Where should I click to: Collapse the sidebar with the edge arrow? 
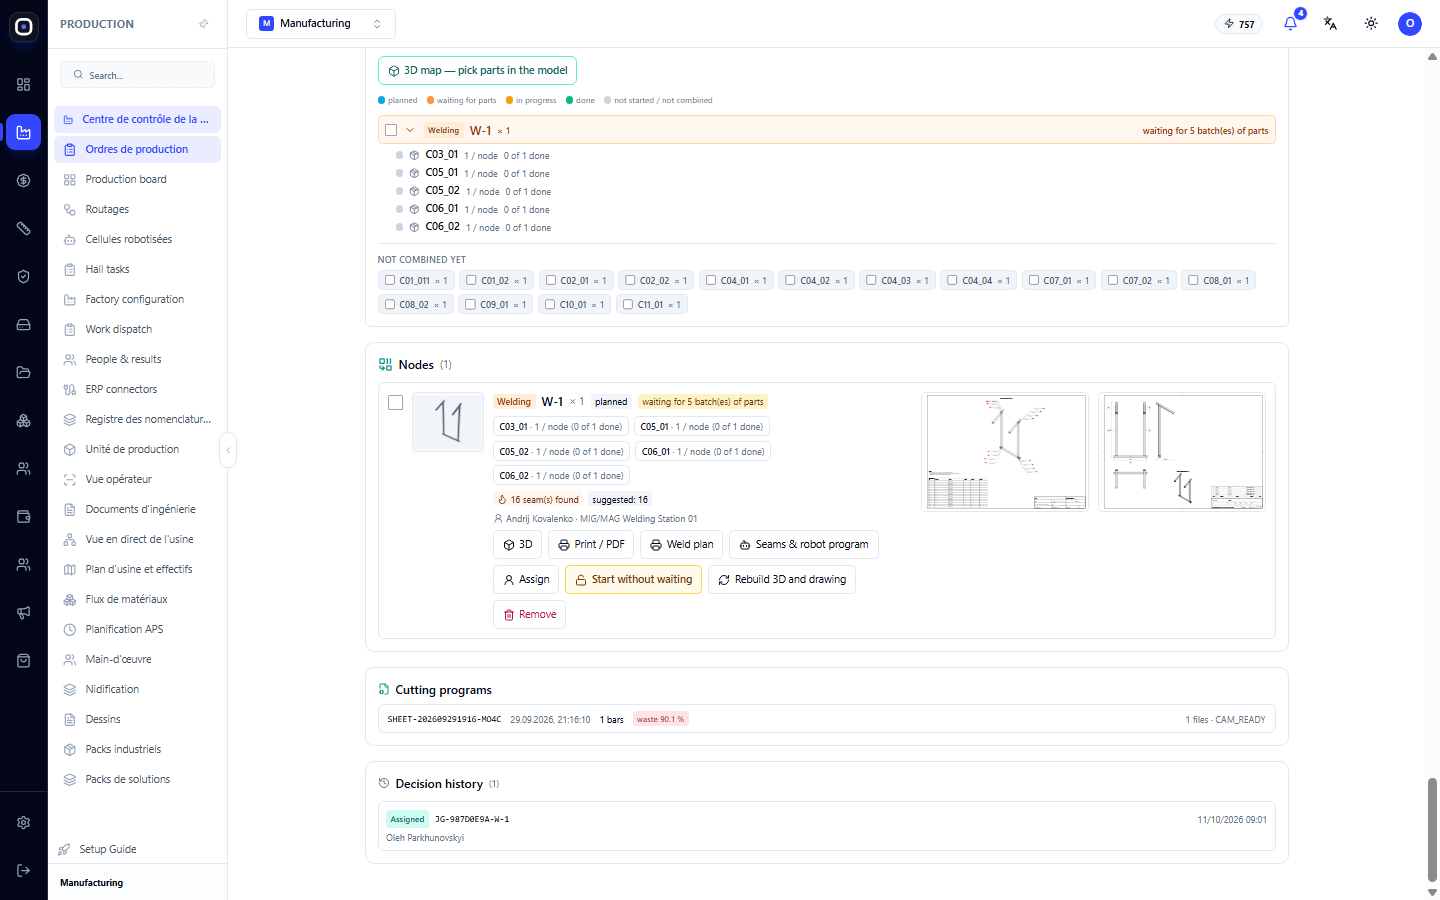point(228,450)
